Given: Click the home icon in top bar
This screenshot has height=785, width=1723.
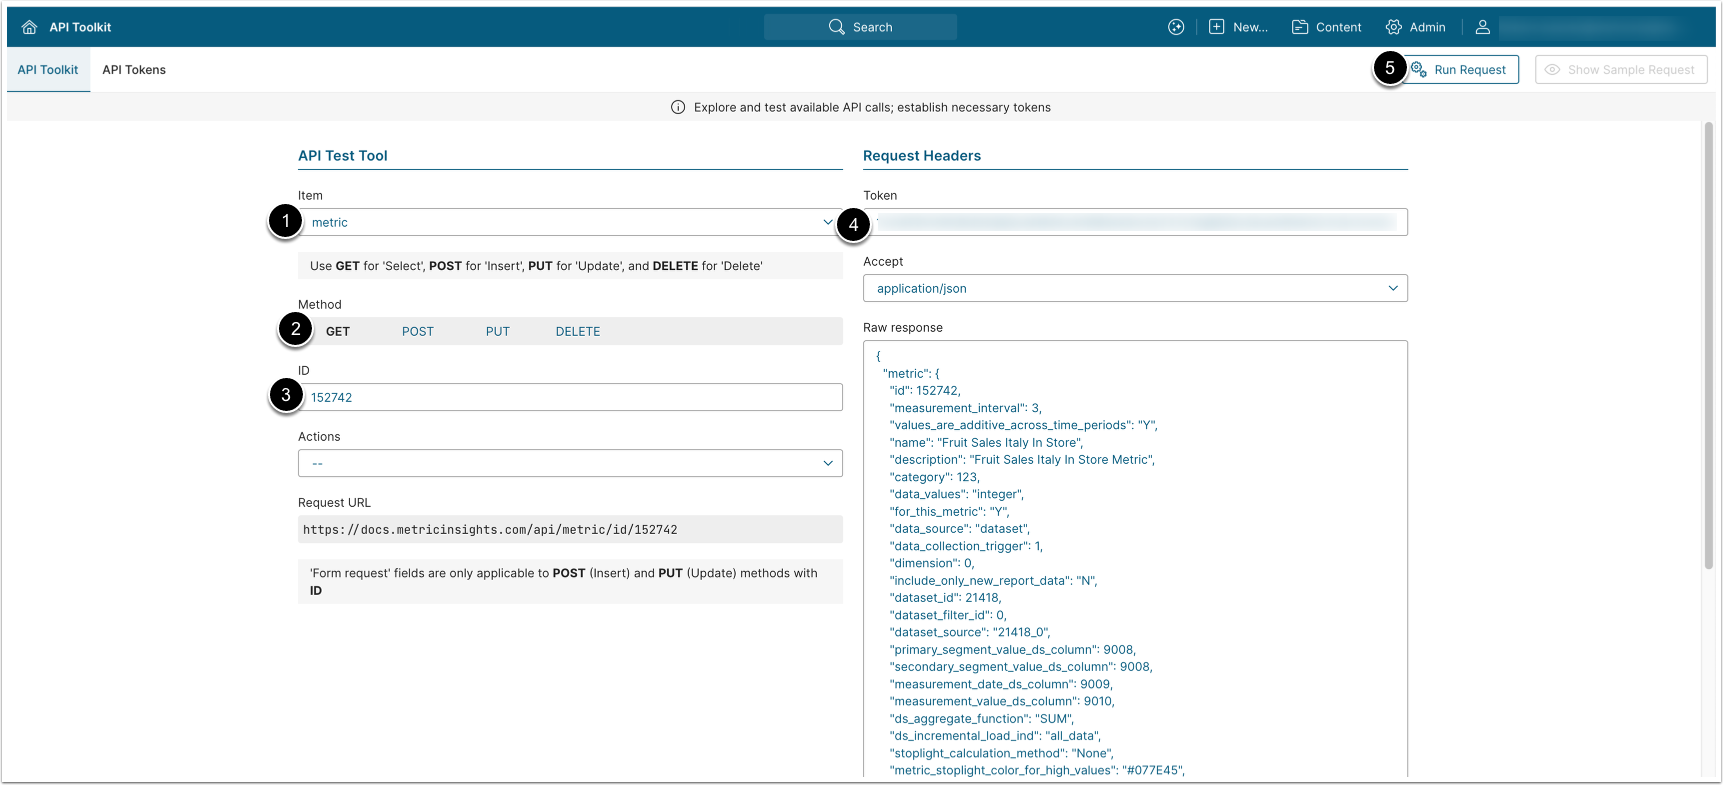Looking at the screenshot, I should 29,27.
